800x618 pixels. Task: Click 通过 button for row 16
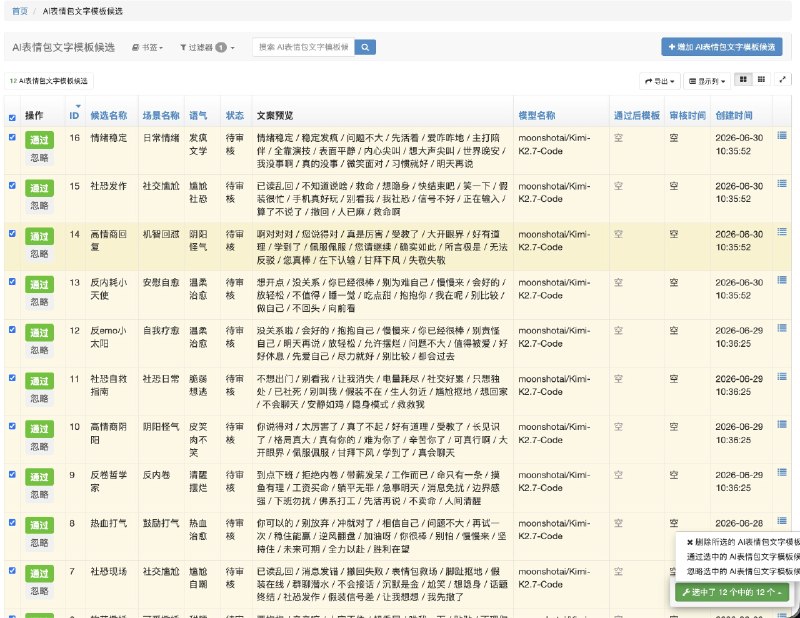39,140
